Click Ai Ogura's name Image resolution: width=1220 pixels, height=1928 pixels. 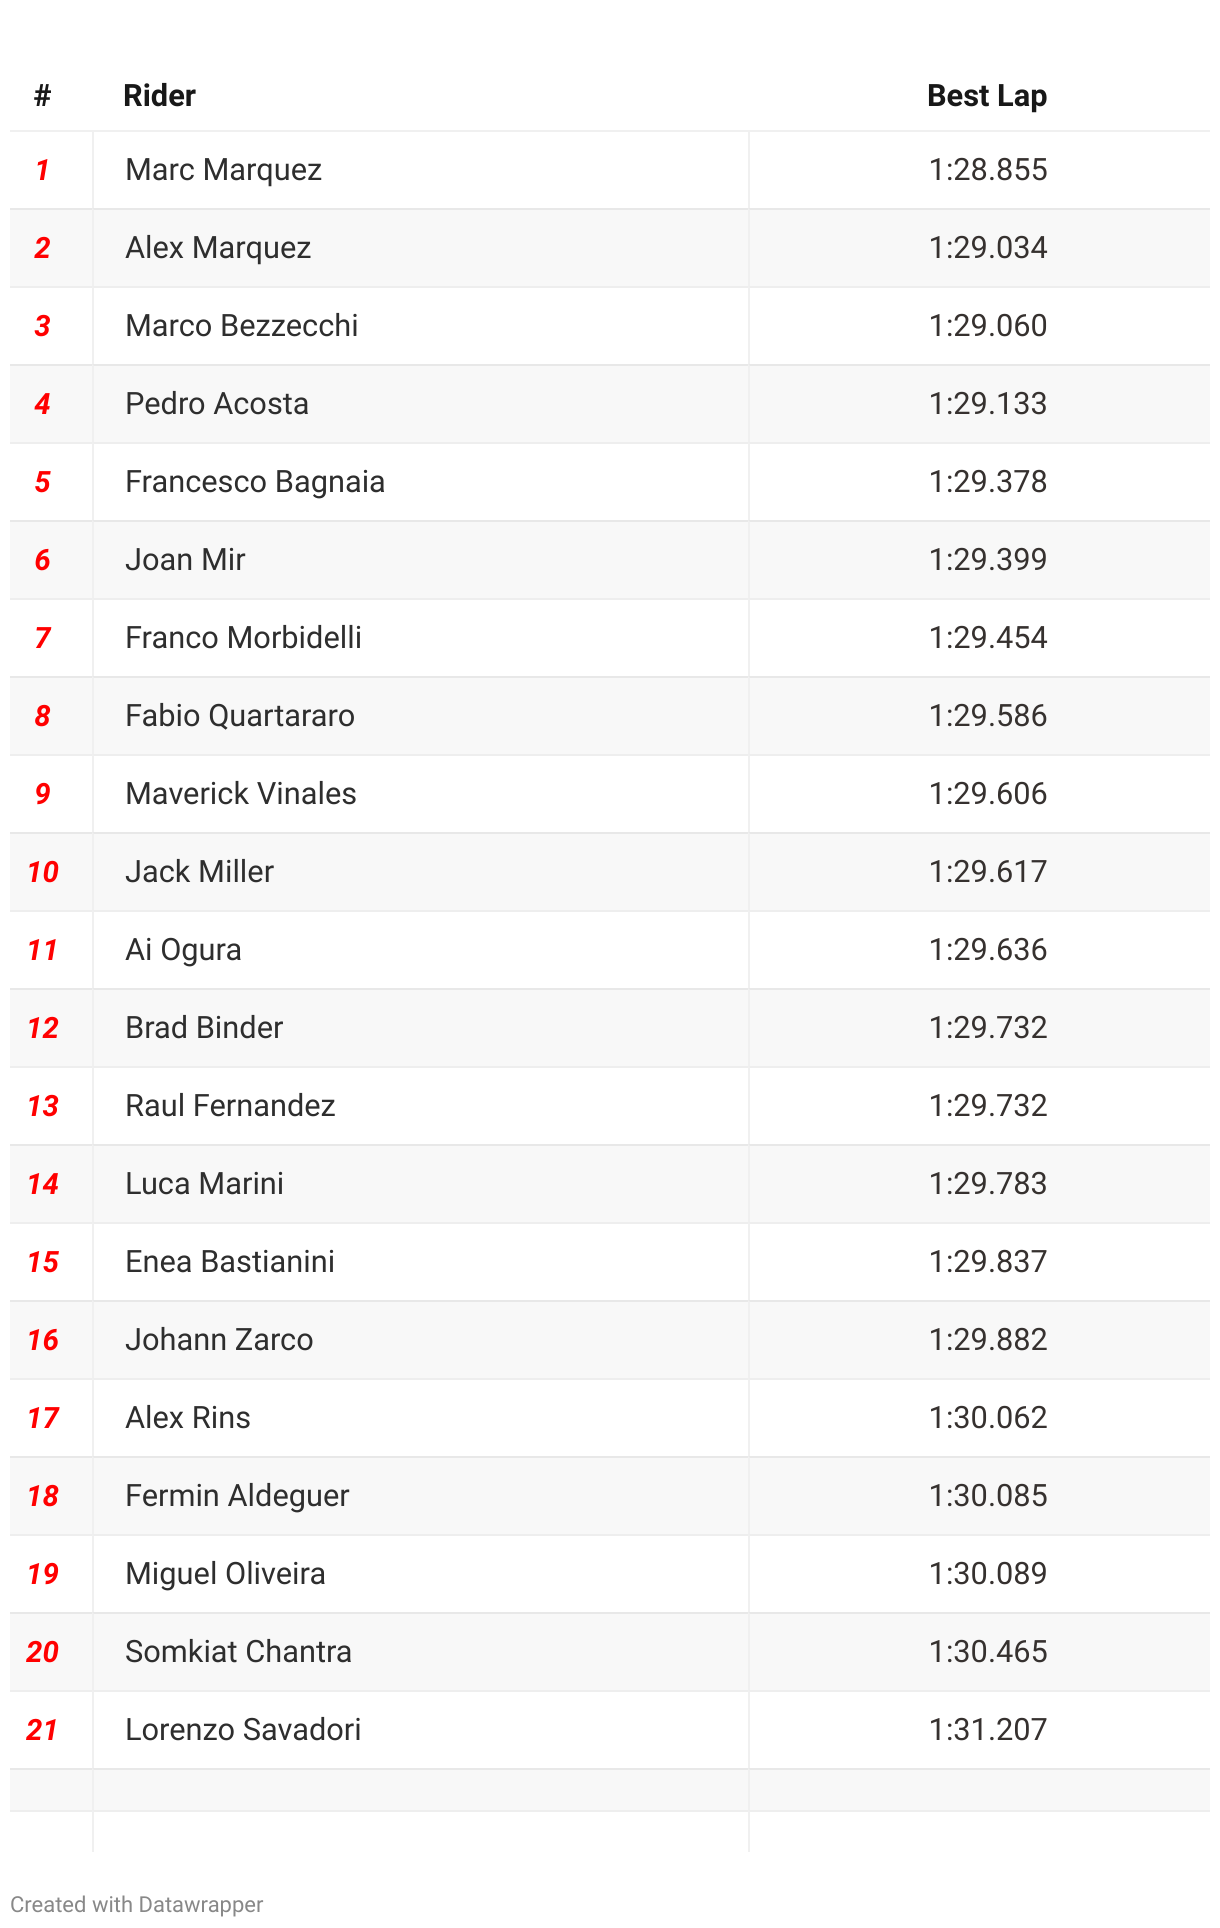183,950
